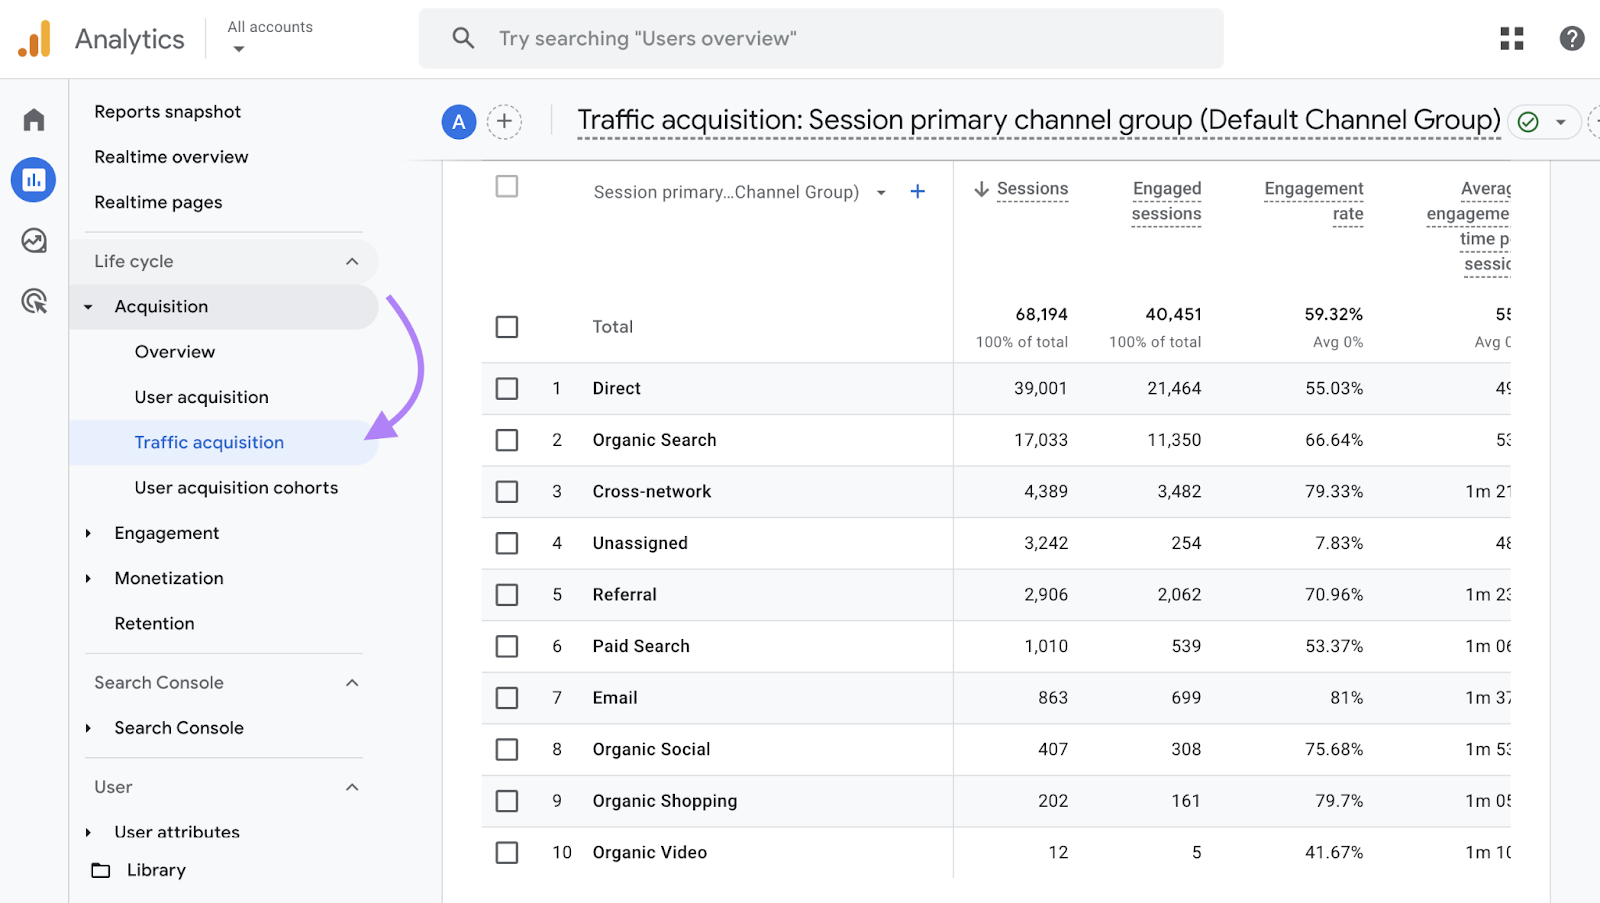The height and width of the screenshot is (903, 1600).
Task: Click the plus button to add a comparison
Action: [x=504, y=121]
